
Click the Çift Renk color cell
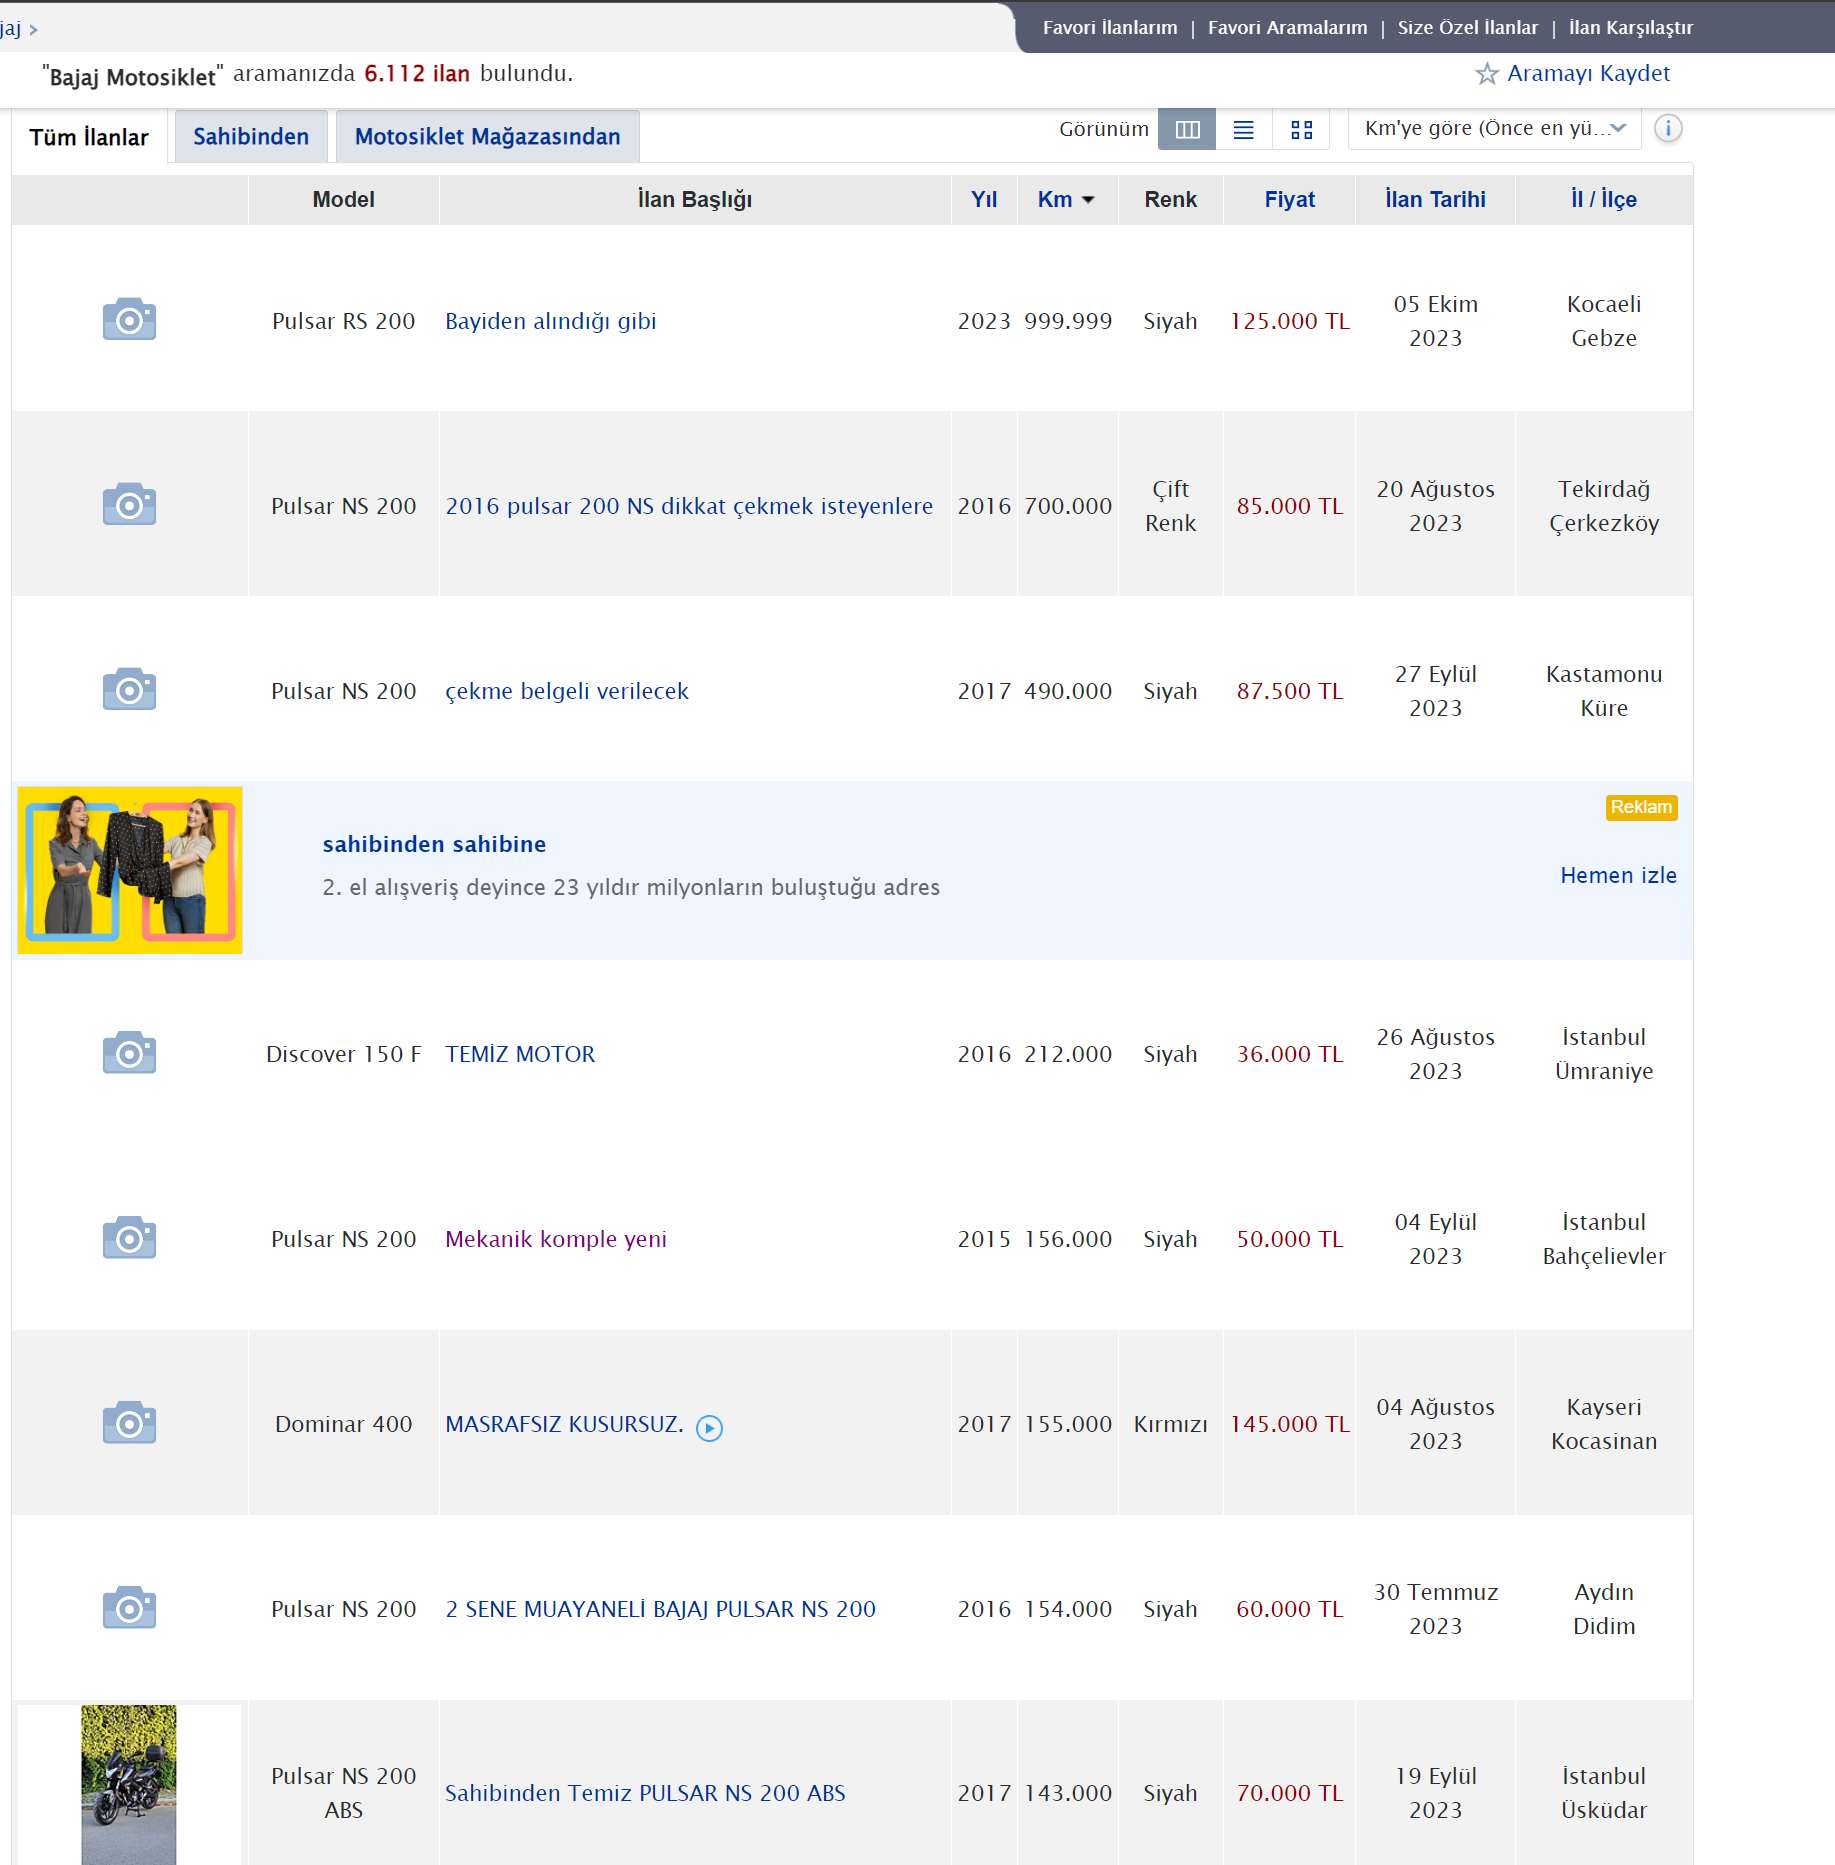[x=1170, y=506]
